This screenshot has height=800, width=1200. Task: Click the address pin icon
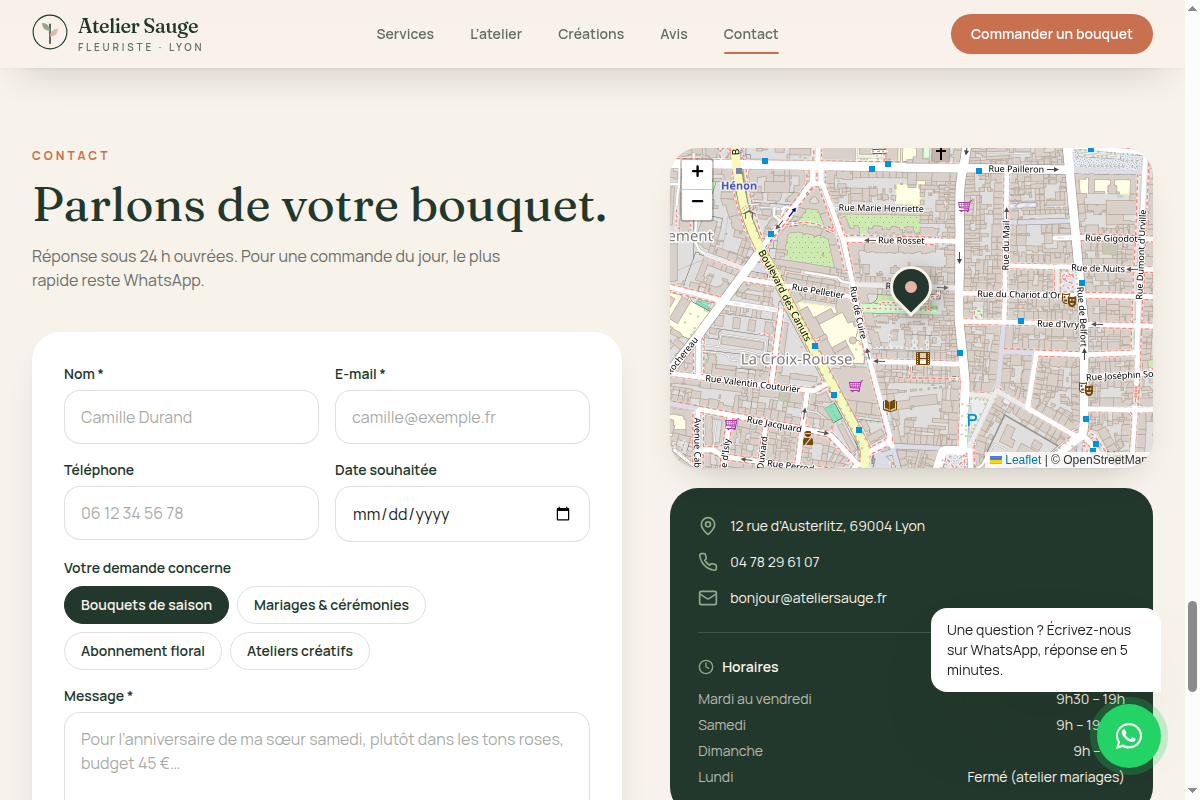708,526
